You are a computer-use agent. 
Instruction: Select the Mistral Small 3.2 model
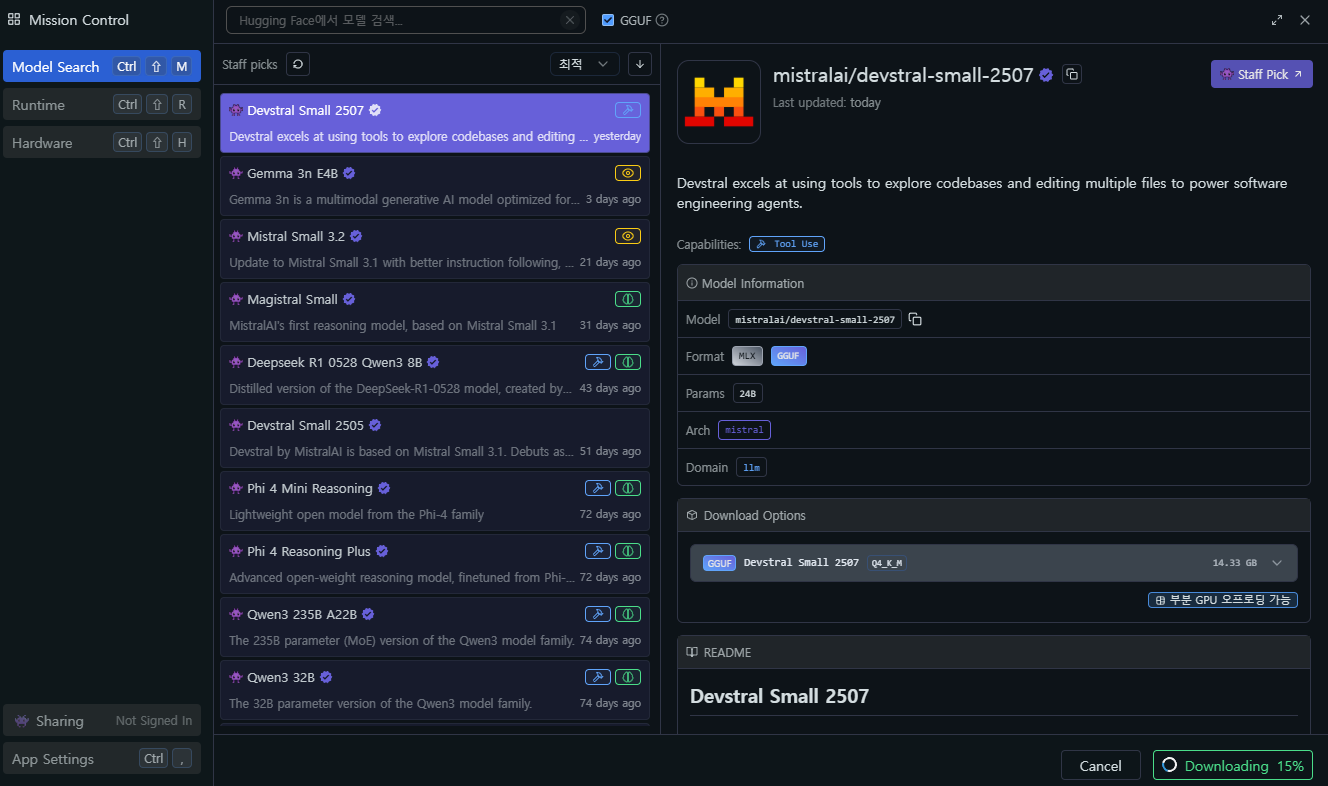[435, 249]
